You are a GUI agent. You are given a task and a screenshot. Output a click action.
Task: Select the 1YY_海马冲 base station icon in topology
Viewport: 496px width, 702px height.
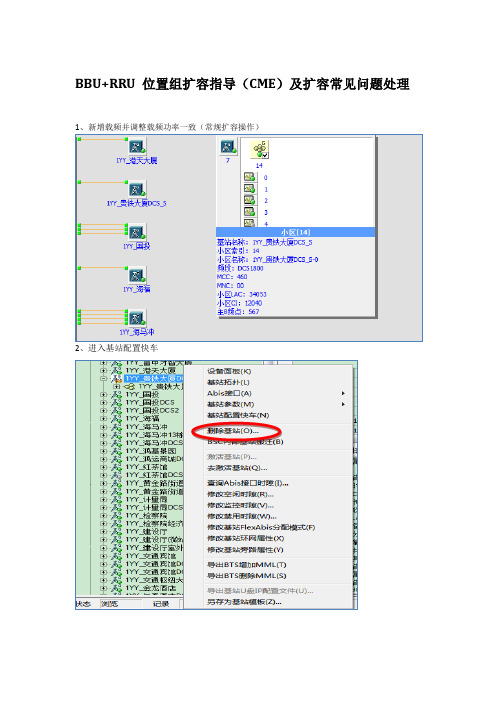(137, 318)
